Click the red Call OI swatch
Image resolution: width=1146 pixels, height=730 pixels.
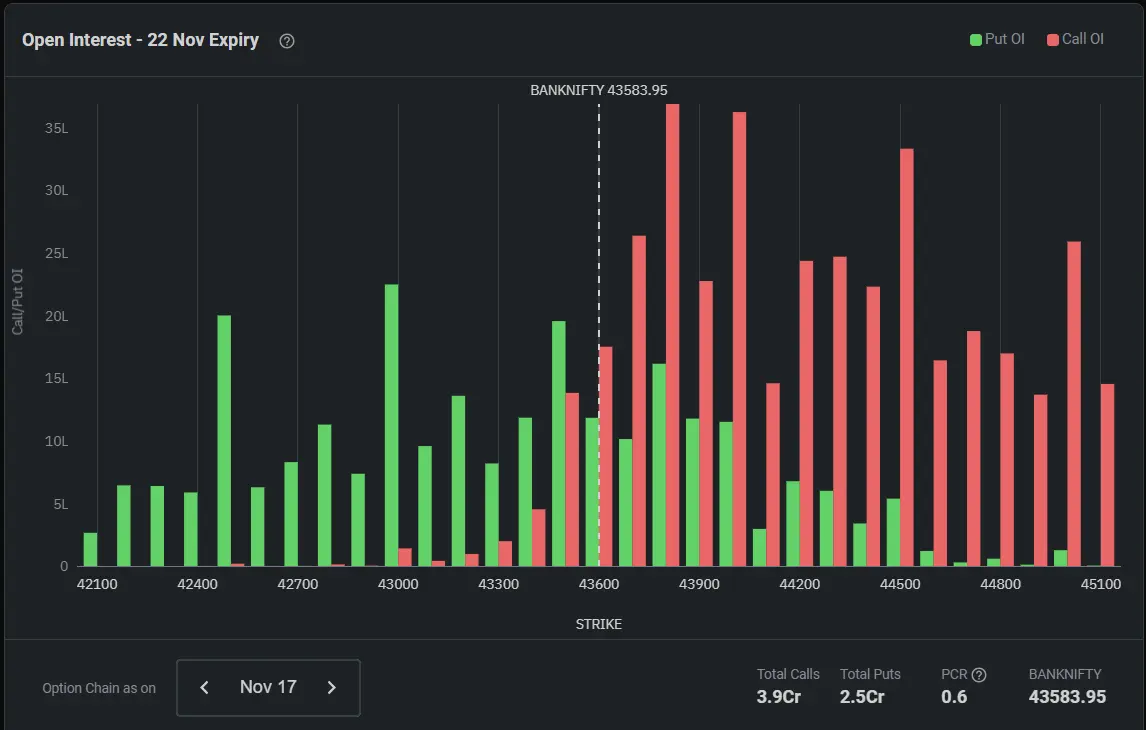pyautogui.click(x=1052, y=39)
